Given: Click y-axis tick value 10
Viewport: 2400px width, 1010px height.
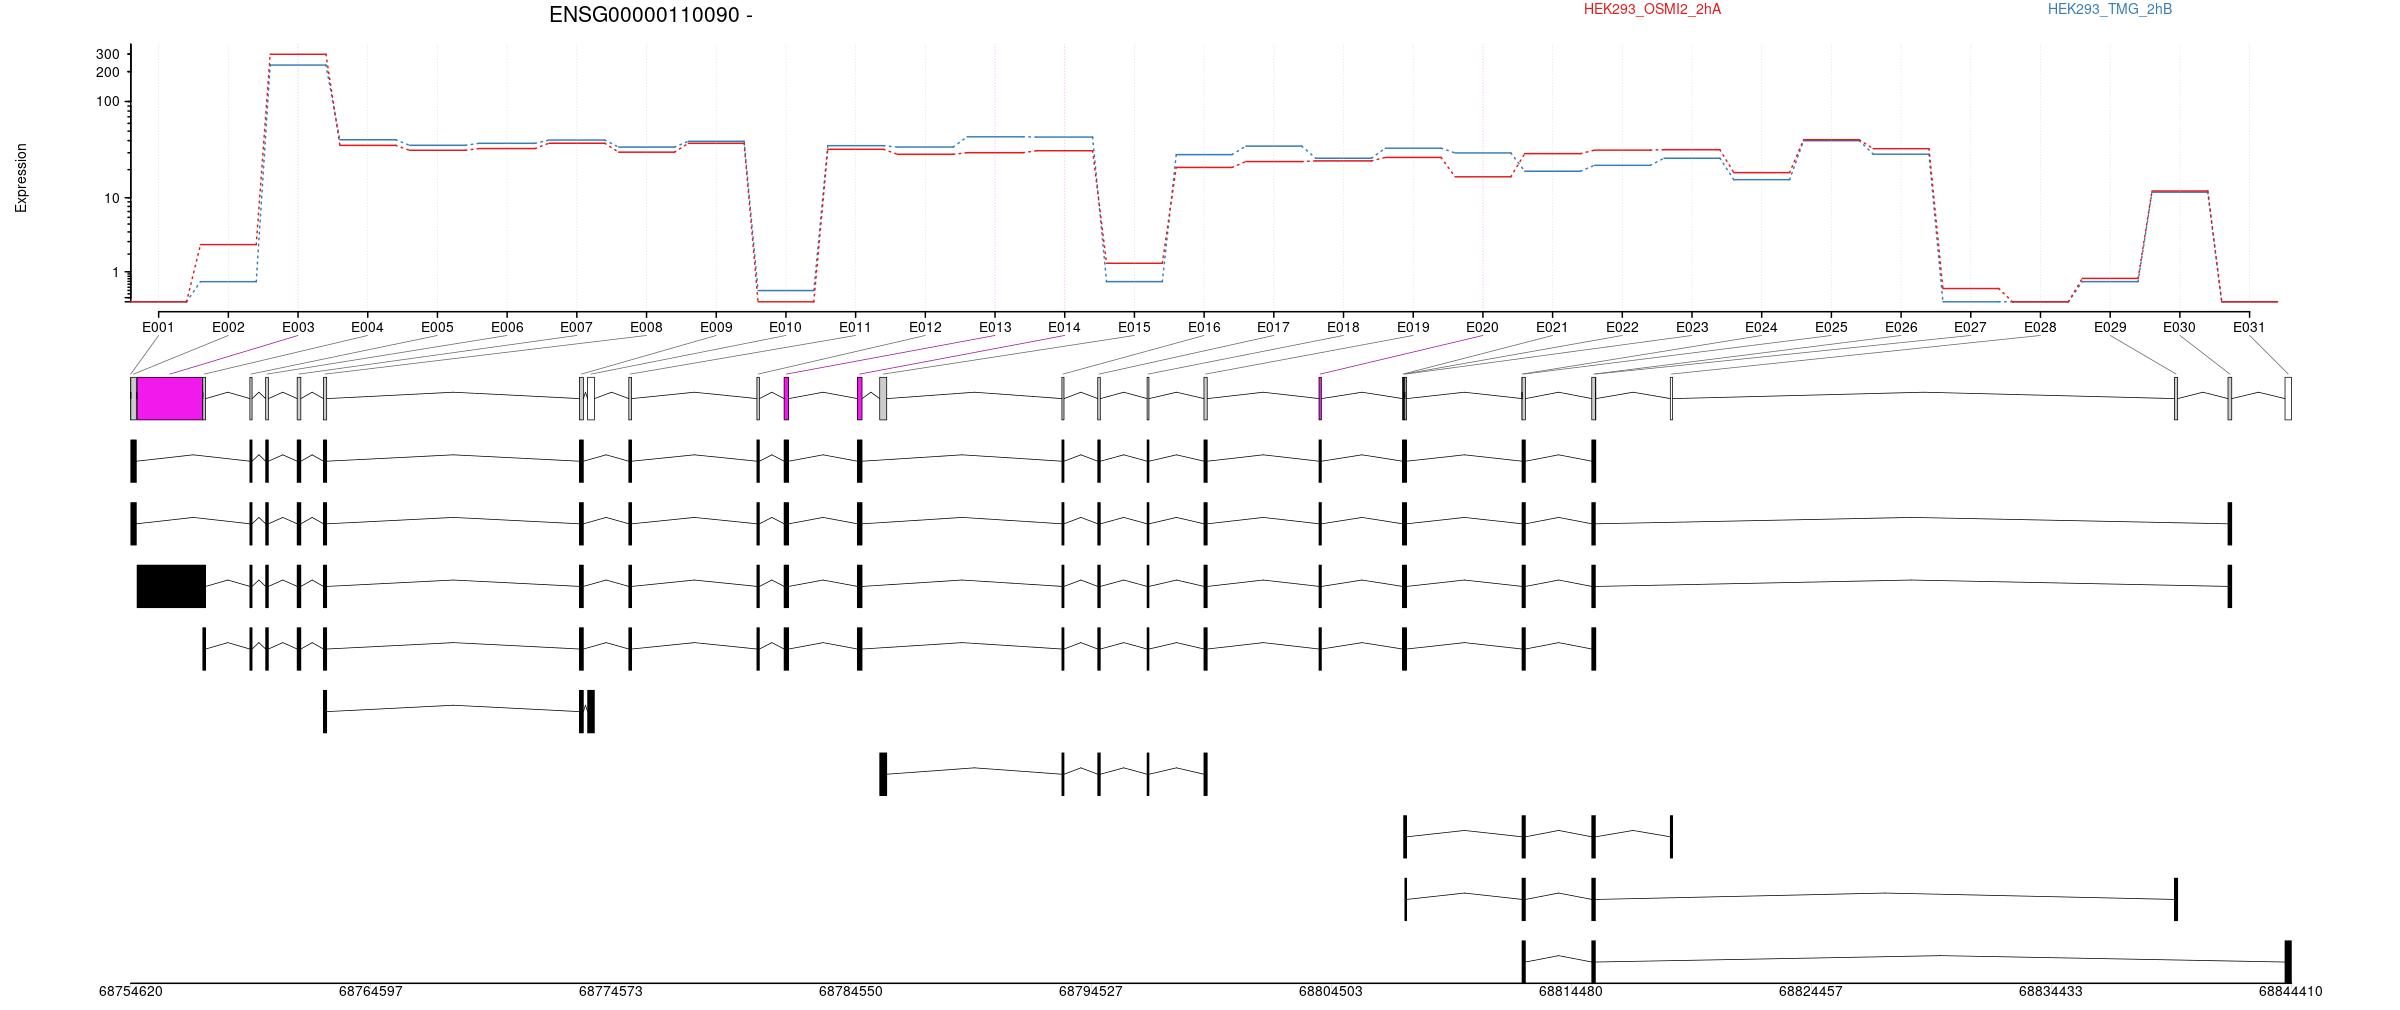Looking at the screenshot, I should coord(112,199).
